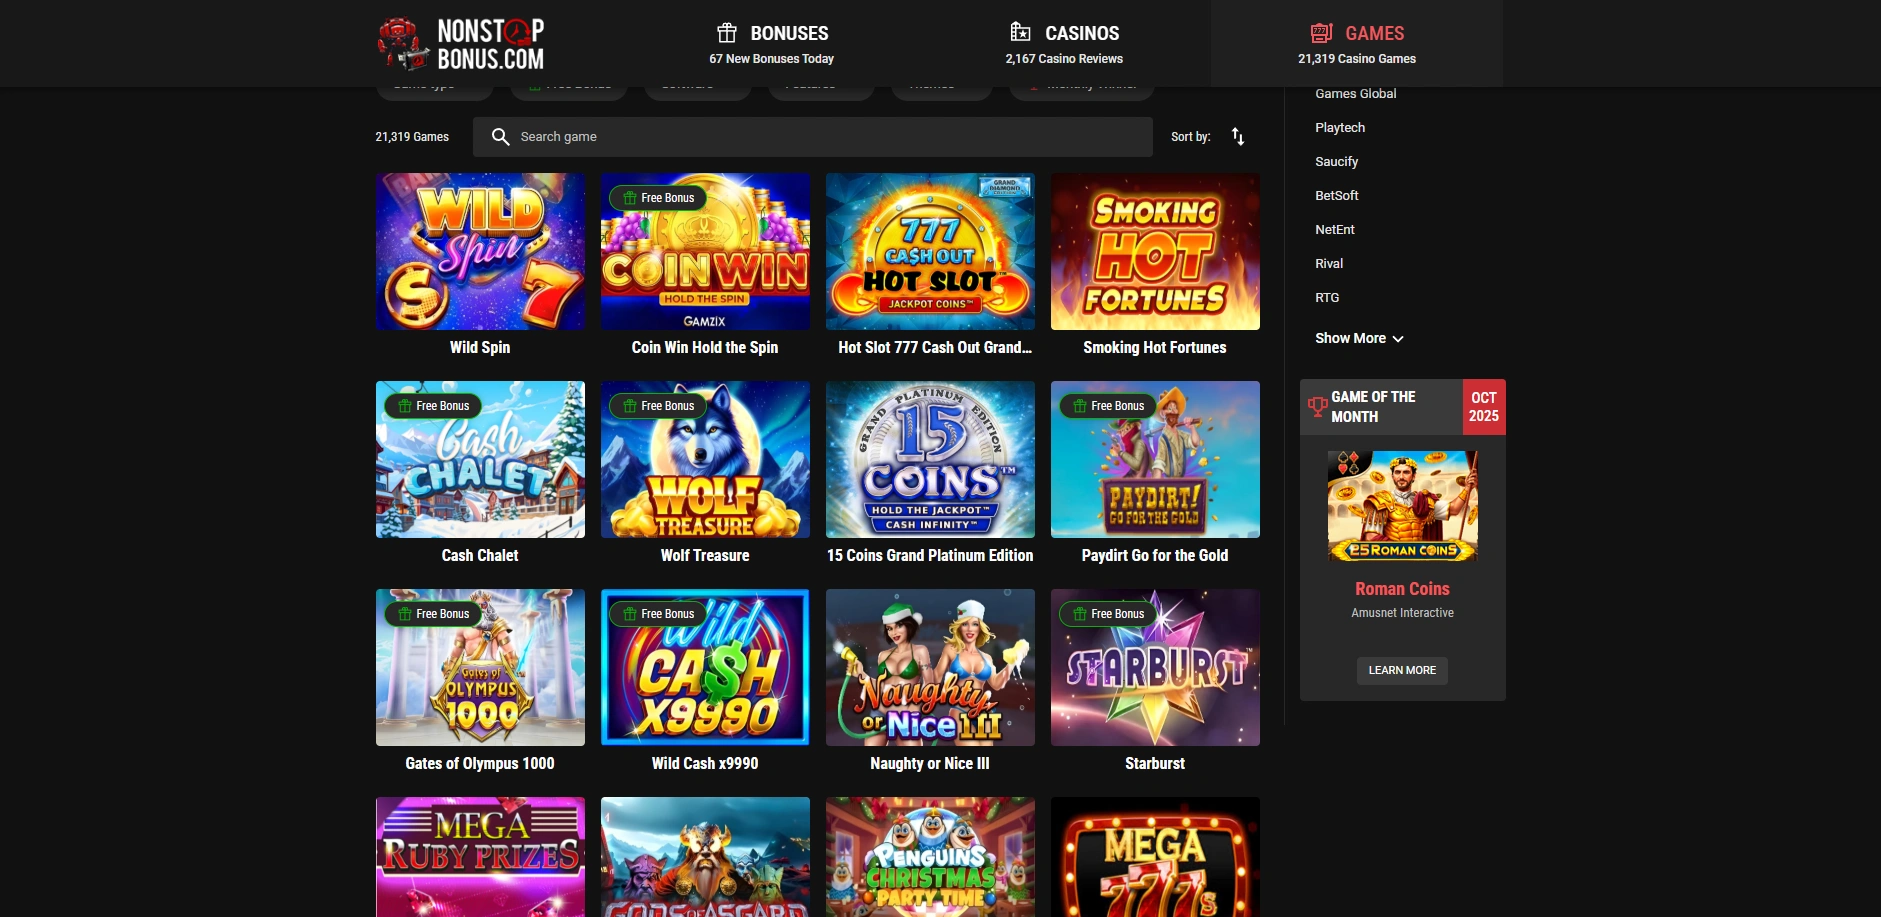The width and height of the screenshot is (1881, 917).
Task: Open the Wild Spin game thumbnail
Action: [x=480, y=251]
